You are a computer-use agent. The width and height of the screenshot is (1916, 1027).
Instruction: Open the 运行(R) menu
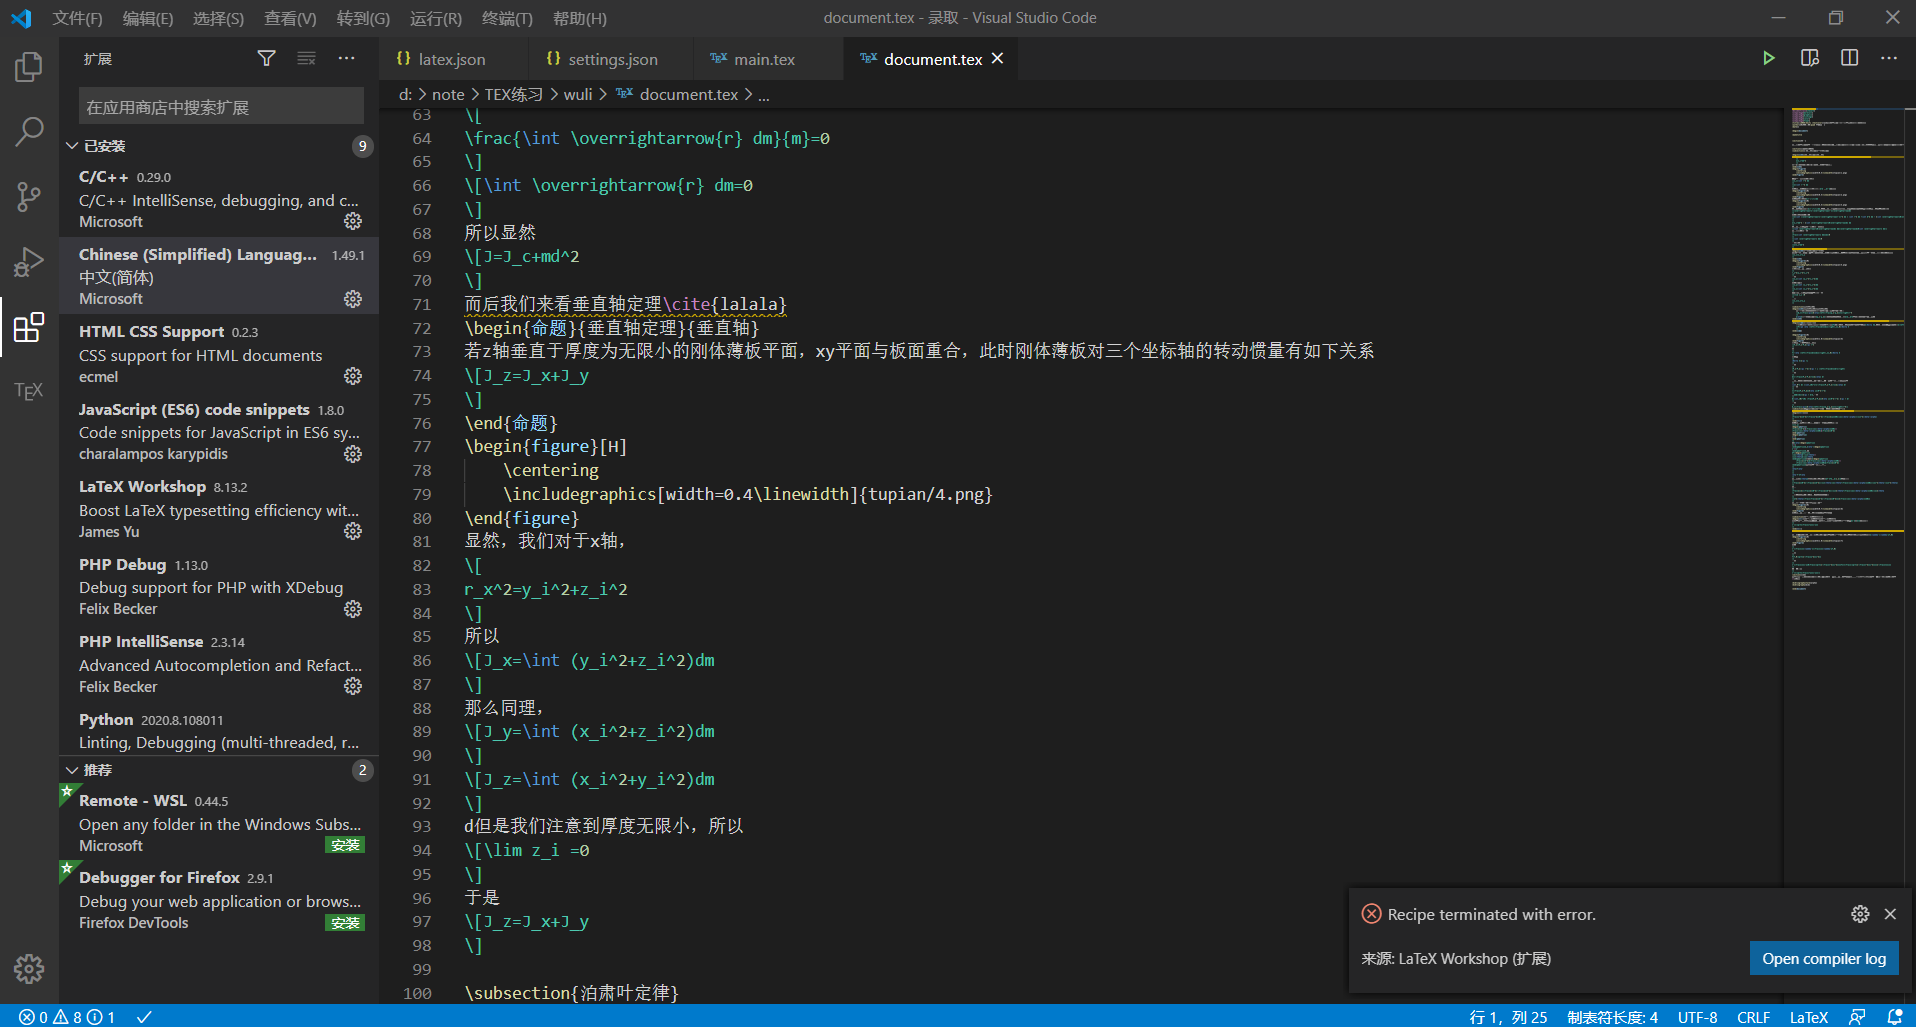pyautogui.click(x=435, y=17)
